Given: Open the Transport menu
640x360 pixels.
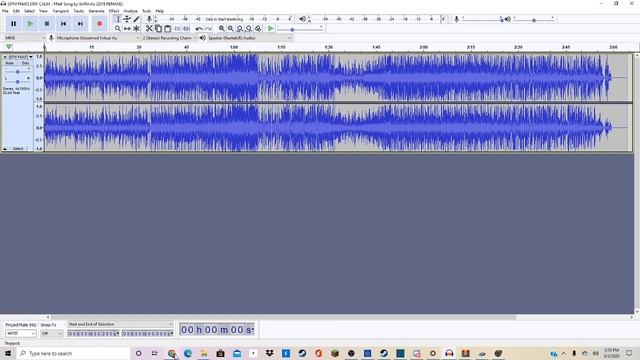Looking at the screenshot, I should pos(60,11).
